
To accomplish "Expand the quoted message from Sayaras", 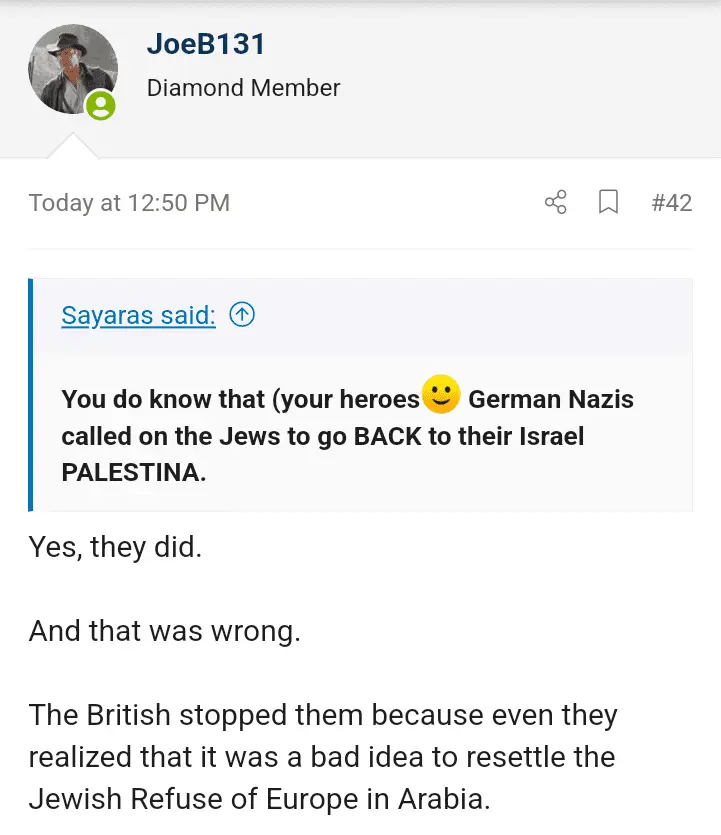I will [x=360, y=435].
